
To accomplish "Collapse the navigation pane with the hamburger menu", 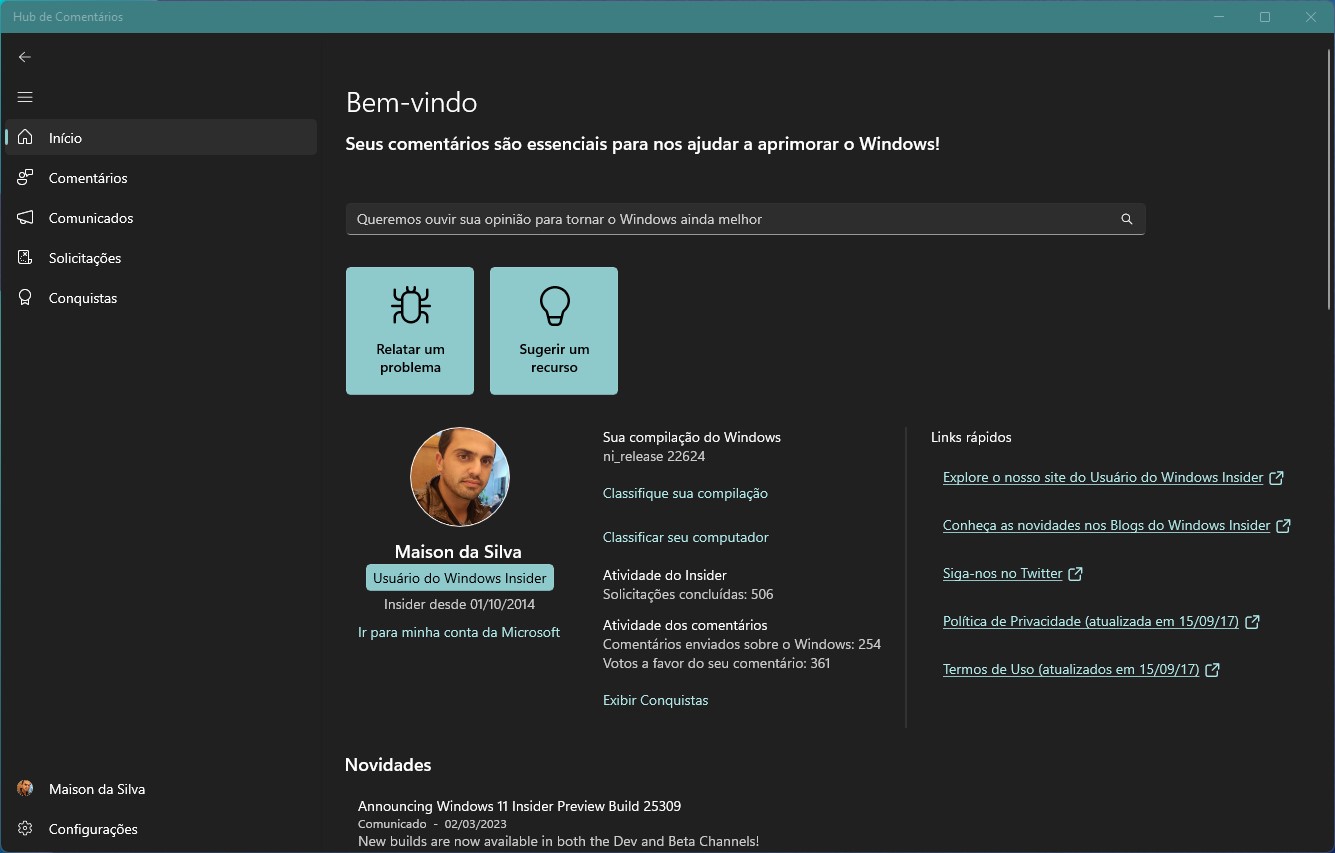I will pos(25,97).
